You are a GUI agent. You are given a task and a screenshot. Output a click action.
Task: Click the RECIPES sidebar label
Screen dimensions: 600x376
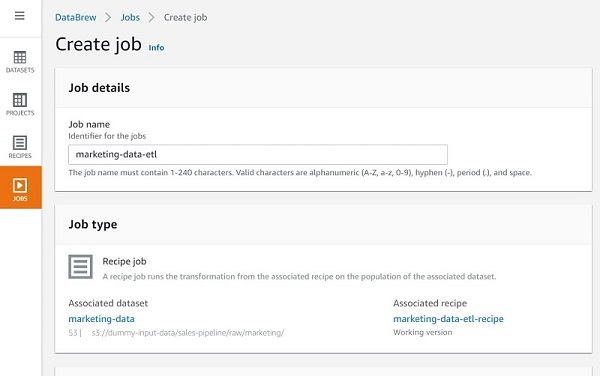point(20,156)
